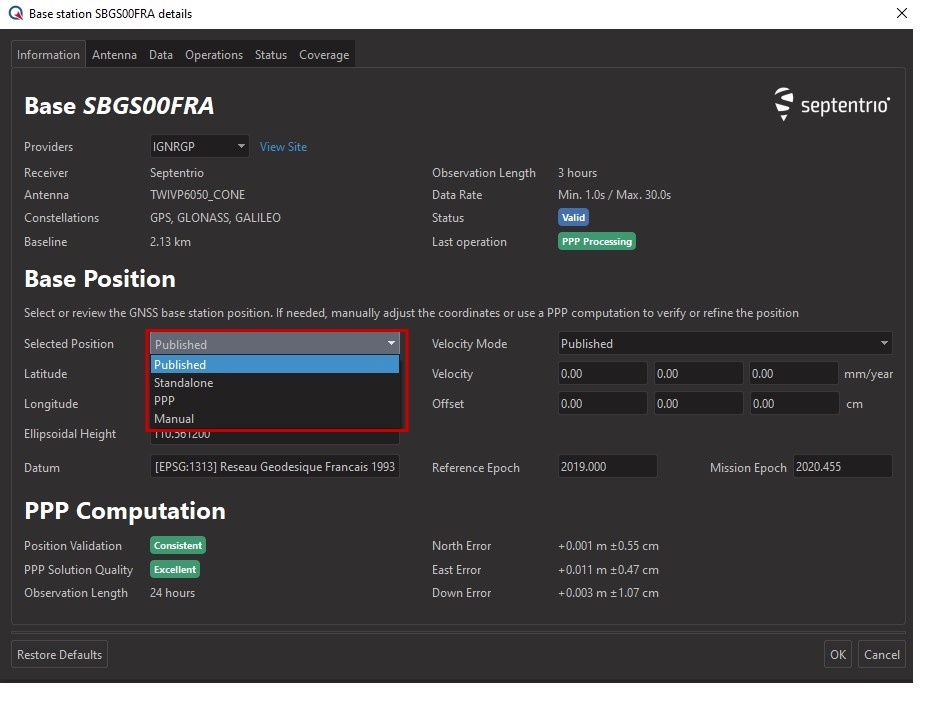Choose PPP in the position list
Image resolution: width=933 pixels, height=703 pixels.
click(165, 401)
